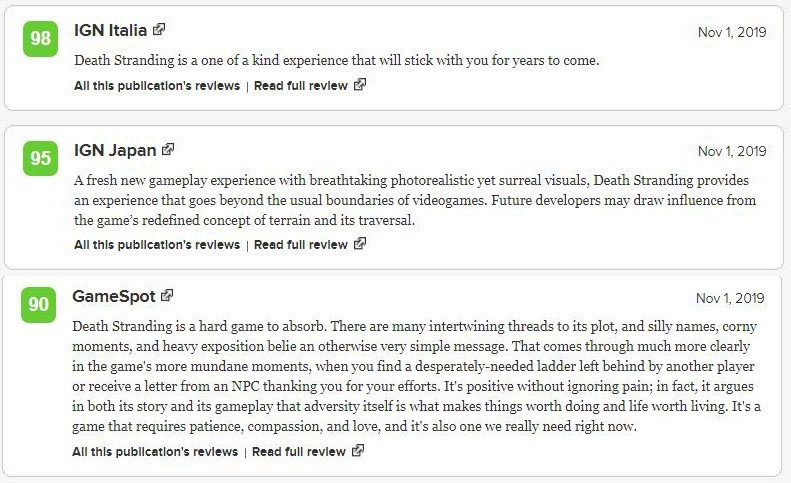Read full review from IGN Italia
The image size is (791, 483).
point(301,86)
